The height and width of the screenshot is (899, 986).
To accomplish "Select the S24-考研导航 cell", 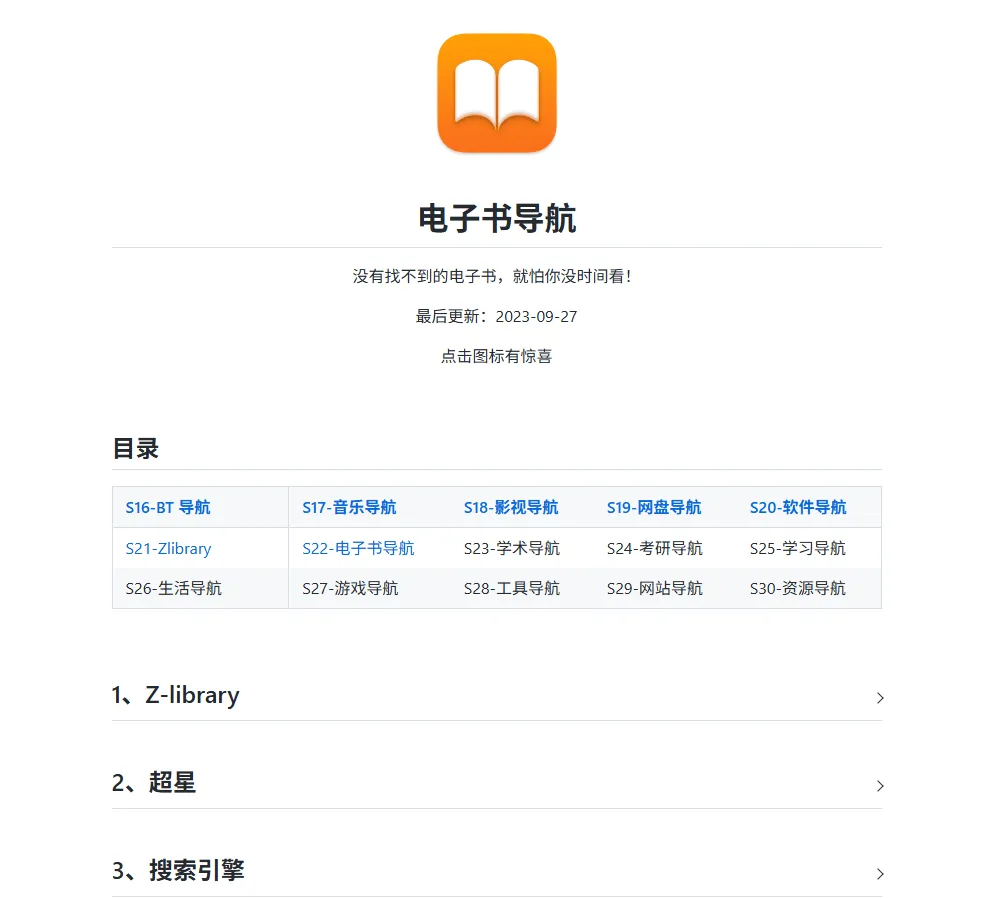I will (x=654, y=548).
